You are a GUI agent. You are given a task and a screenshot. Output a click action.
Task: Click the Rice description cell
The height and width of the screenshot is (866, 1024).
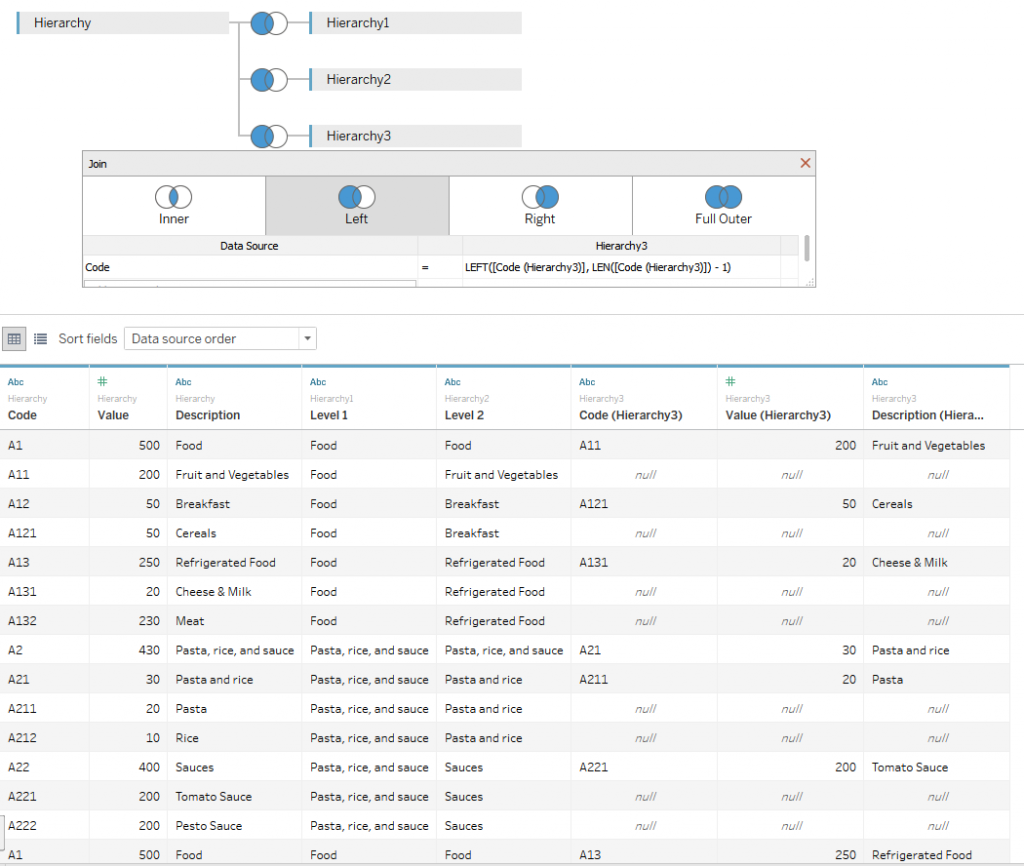(235, 738)
